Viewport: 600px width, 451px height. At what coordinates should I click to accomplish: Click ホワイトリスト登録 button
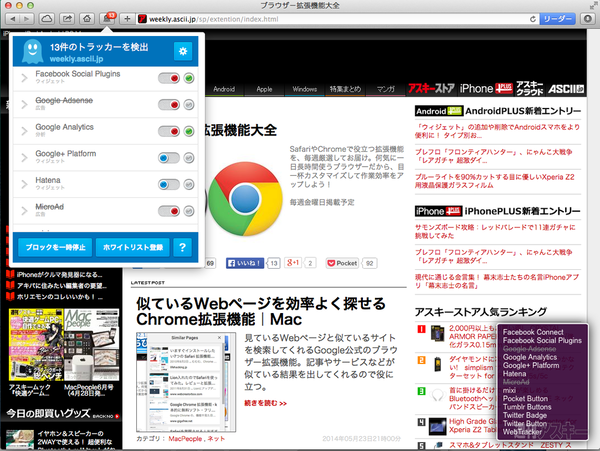click(133, 247)
